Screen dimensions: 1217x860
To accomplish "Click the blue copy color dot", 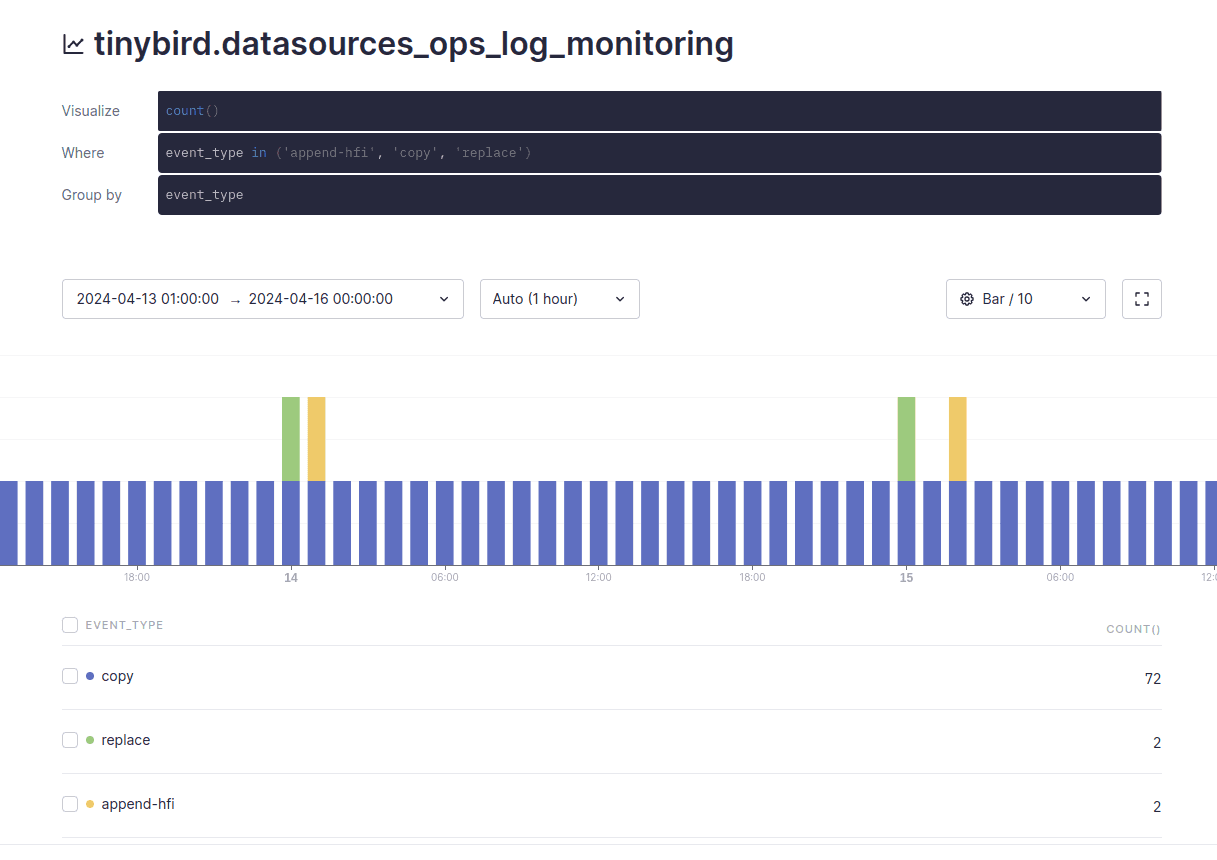I will [x=90, y=676].
